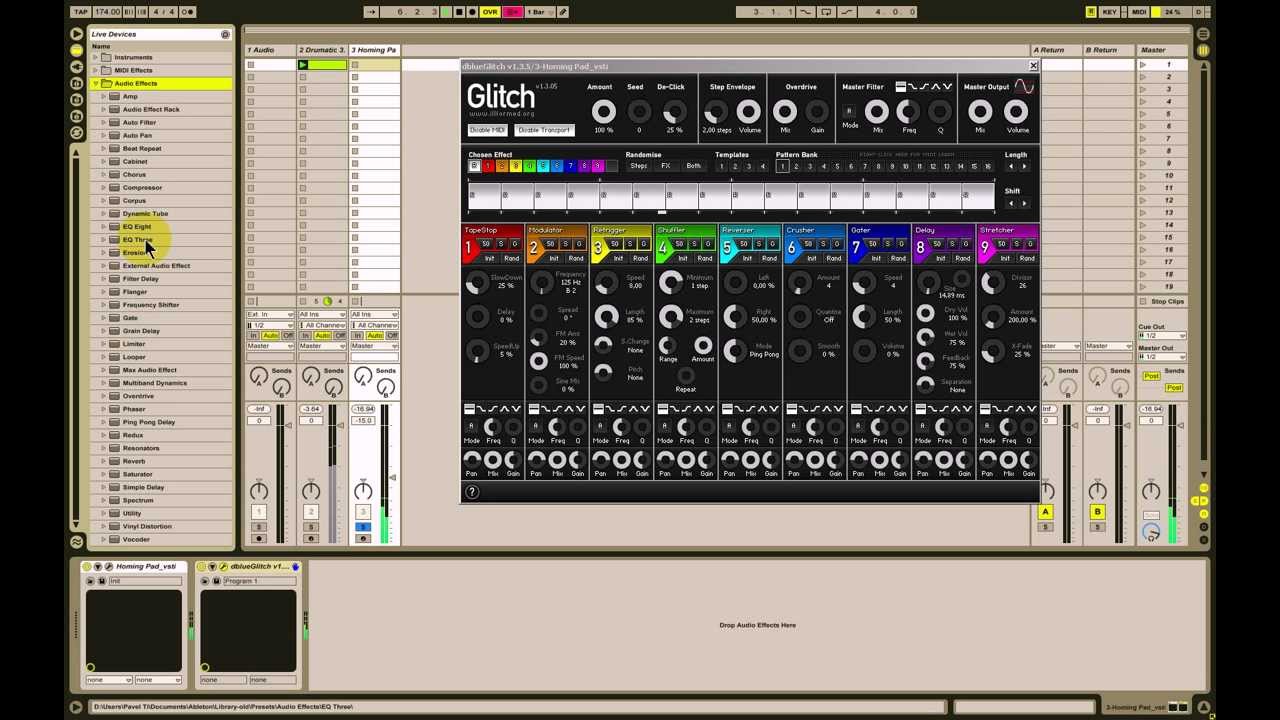This screenshot has height=720, width=1280.
Task: Click the TAP tempo button
Action: click(81, 12)
